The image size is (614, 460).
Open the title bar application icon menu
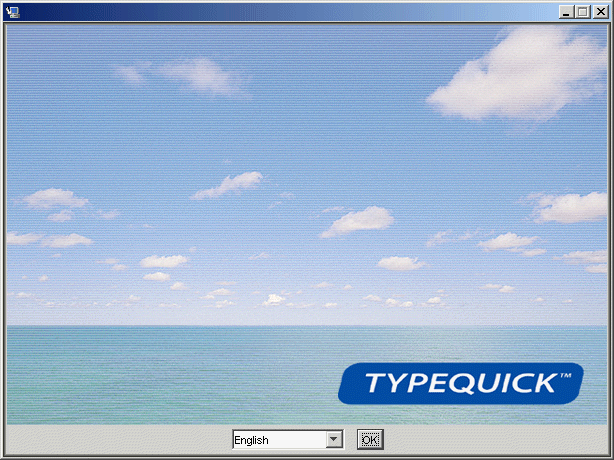[x=13, y=13]
